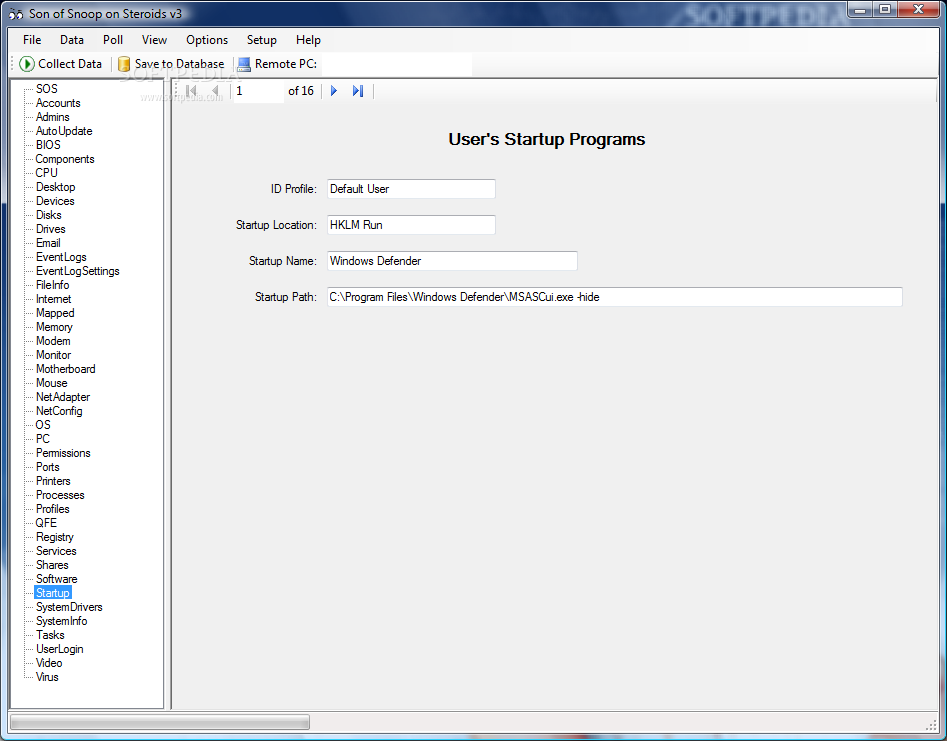Go to the first record arrow
The height and width of the screenshot is (741, 947).
click(x=191, y=91)
